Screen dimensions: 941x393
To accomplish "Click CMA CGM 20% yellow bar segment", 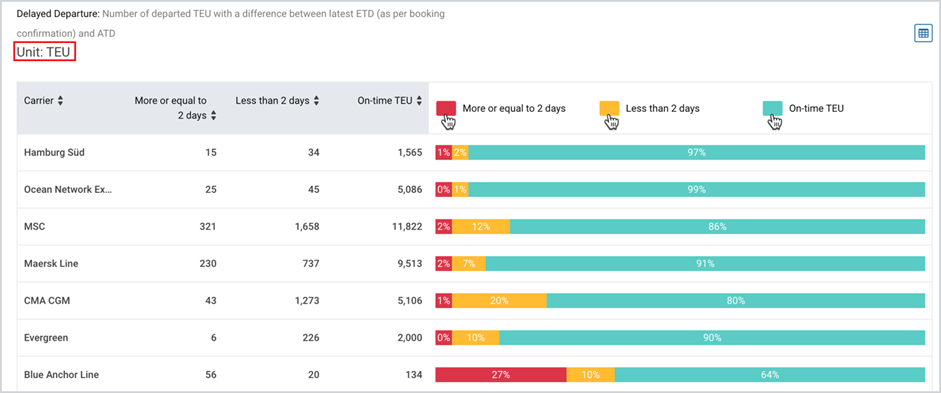I will pos(499,301).
